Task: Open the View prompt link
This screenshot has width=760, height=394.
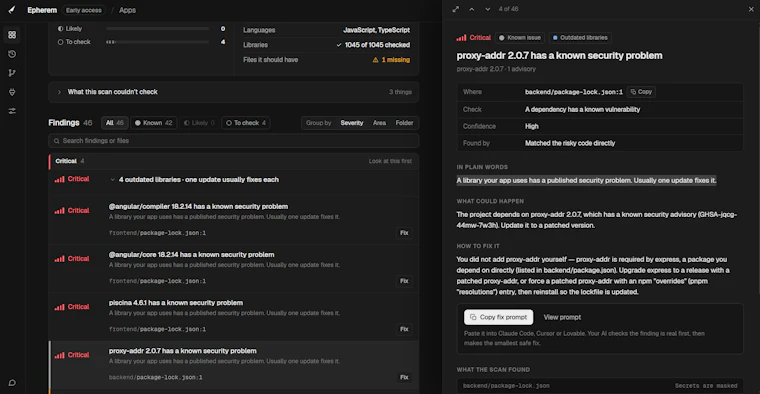Action: tap(562, 317)
